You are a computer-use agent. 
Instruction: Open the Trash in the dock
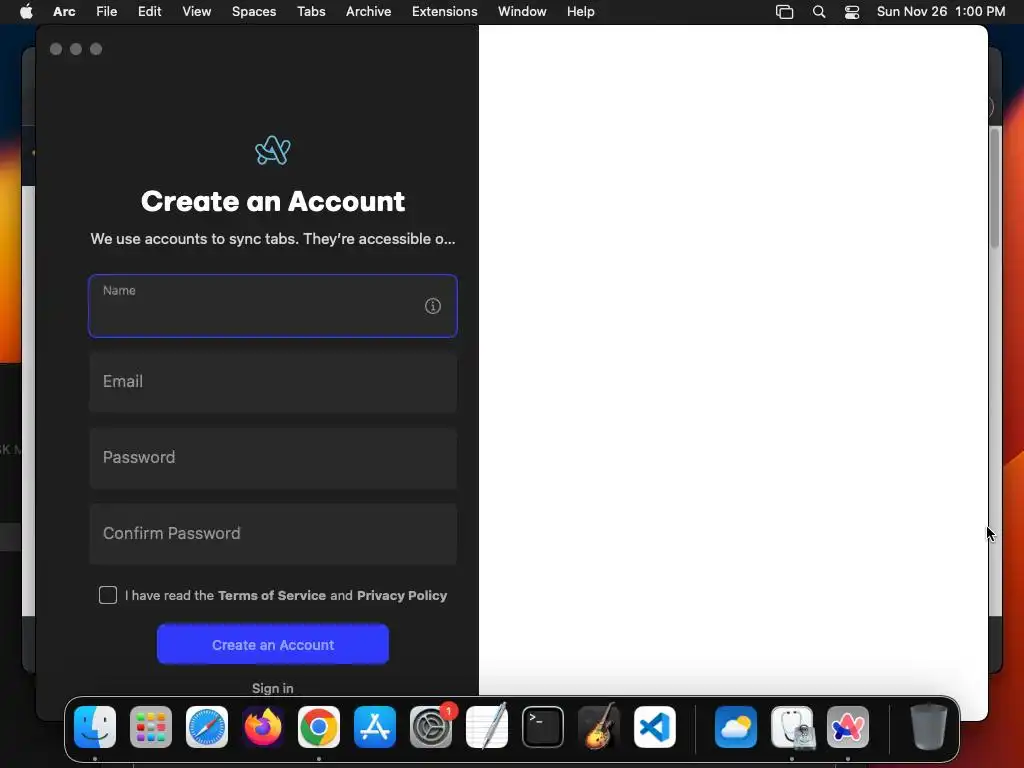tap(929, 726)
